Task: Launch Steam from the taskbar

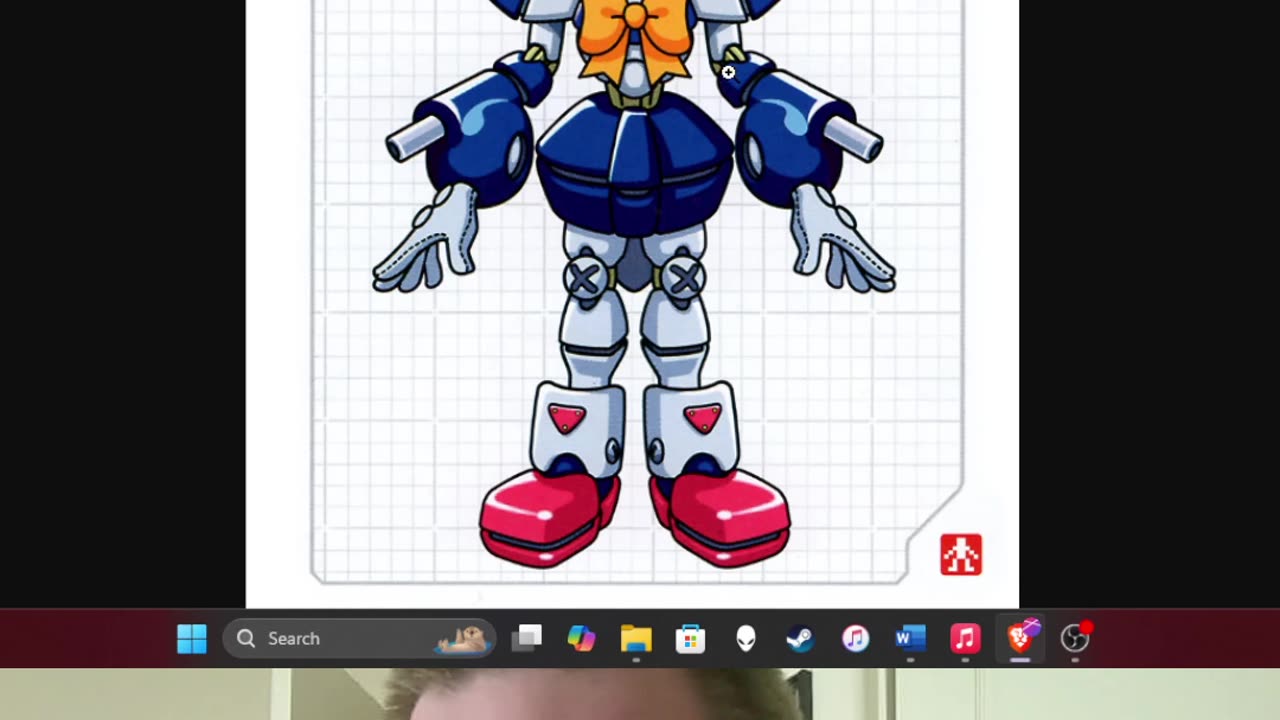Action: [x=800, y=638]
